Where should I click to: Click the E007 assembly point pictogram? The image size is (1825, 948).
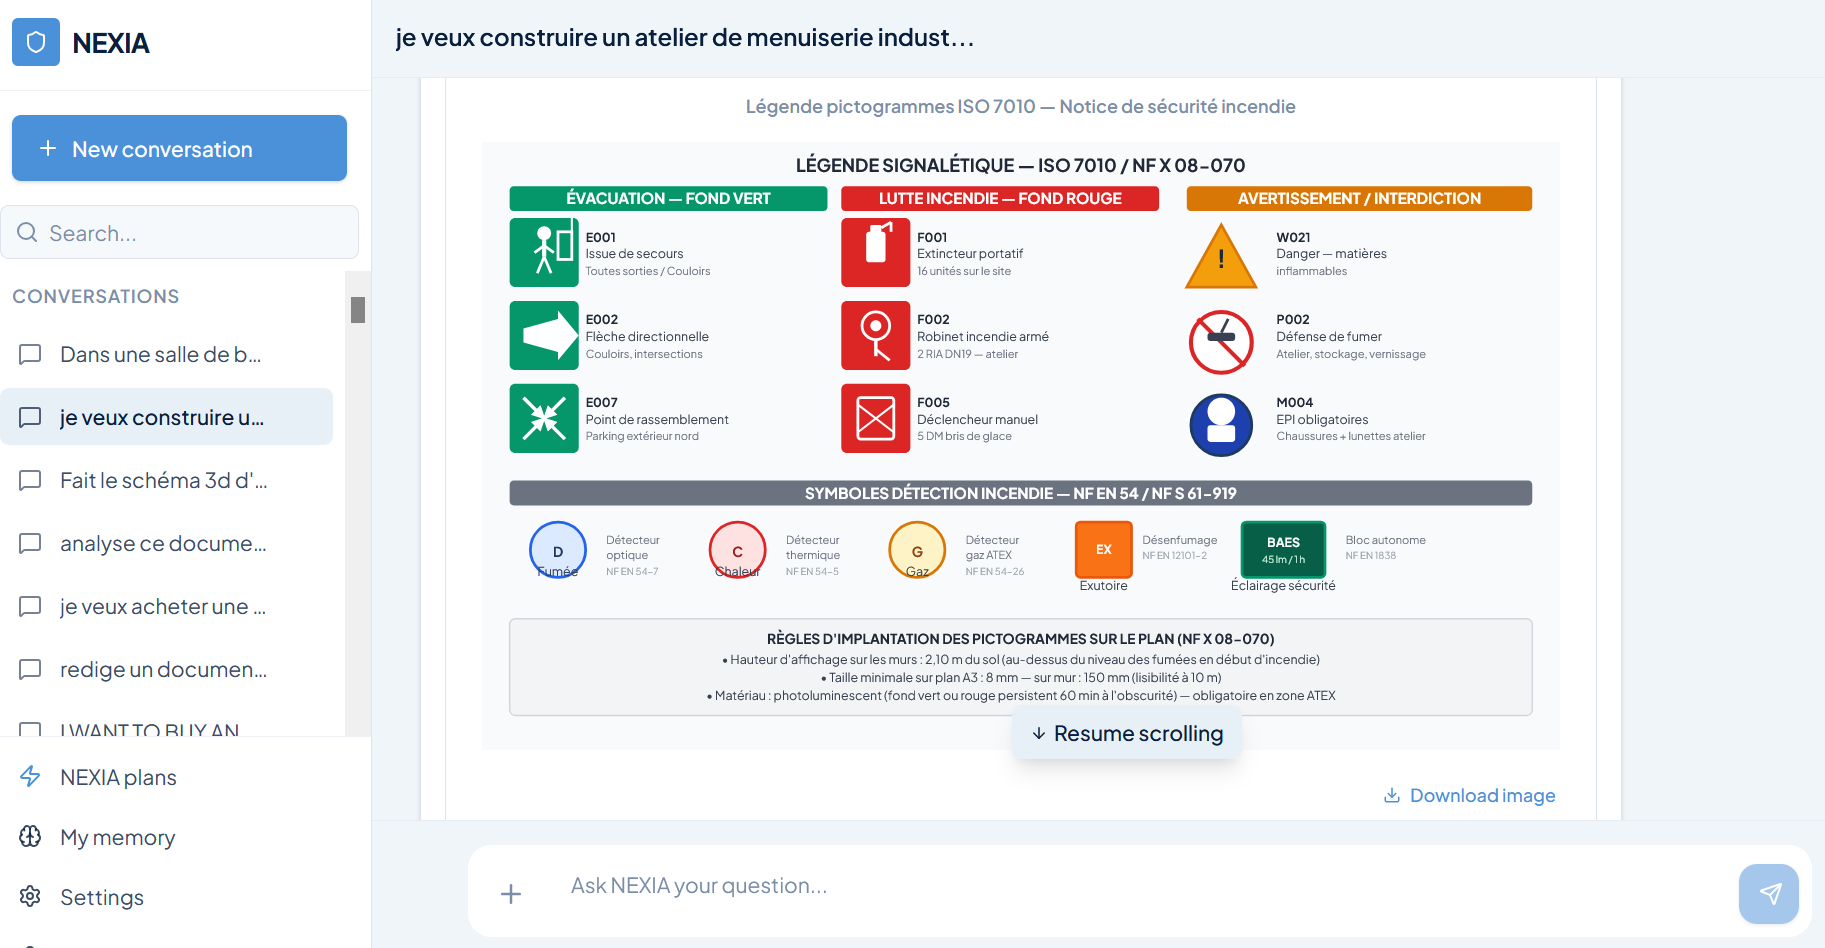544,418
